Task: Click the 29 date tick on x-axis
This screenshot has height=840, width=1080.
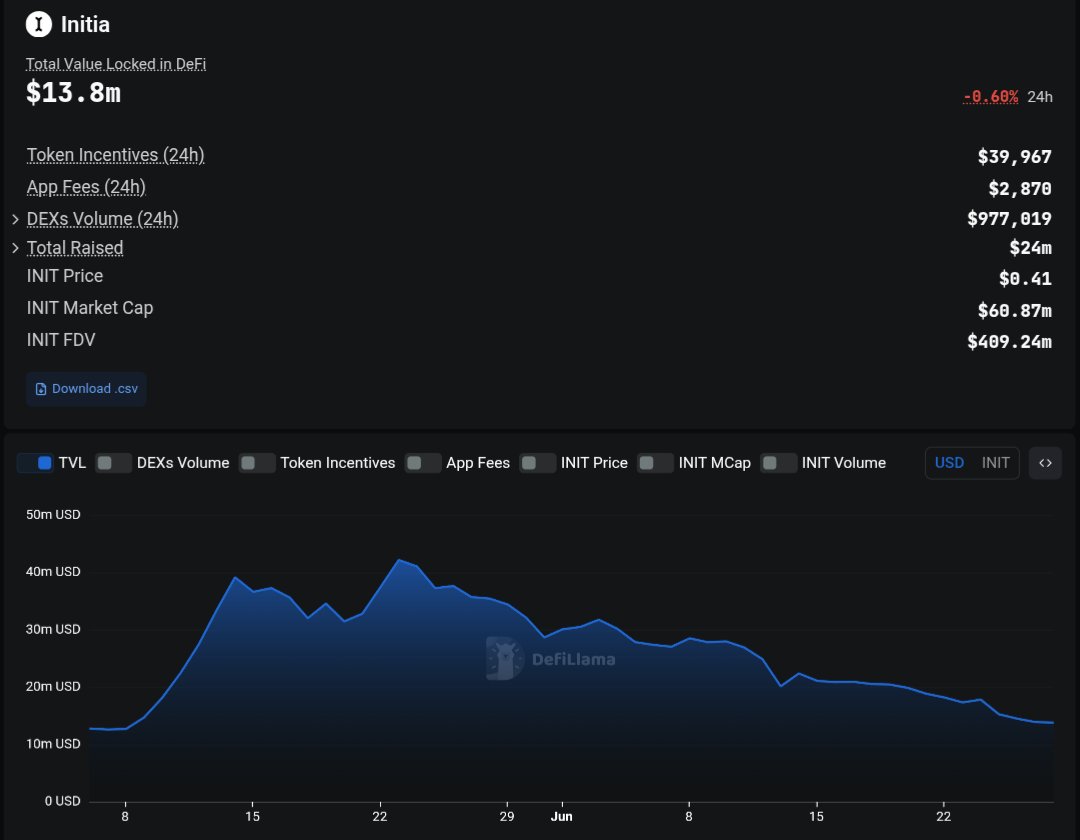Action: pos(507,817)
